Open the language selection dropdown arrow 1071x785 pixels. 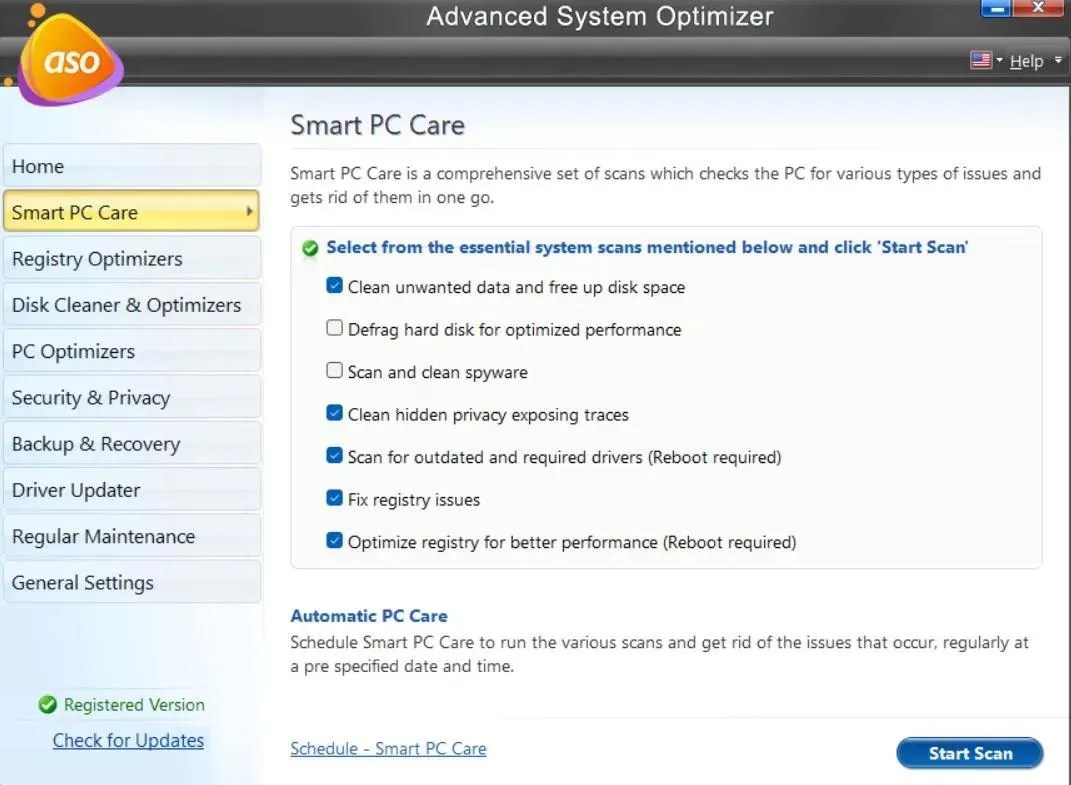point(1000,60)
